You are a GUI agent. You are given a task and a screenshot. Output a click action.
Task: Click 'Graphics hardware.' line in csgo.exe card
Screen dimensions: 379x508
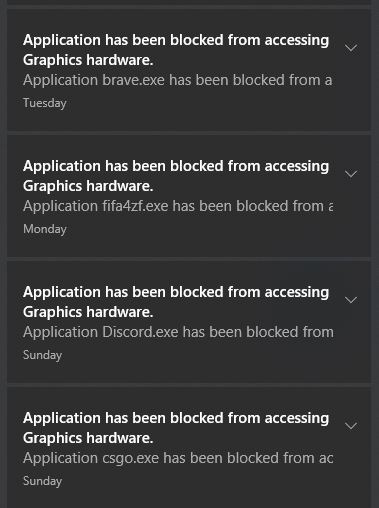[88, 438]
